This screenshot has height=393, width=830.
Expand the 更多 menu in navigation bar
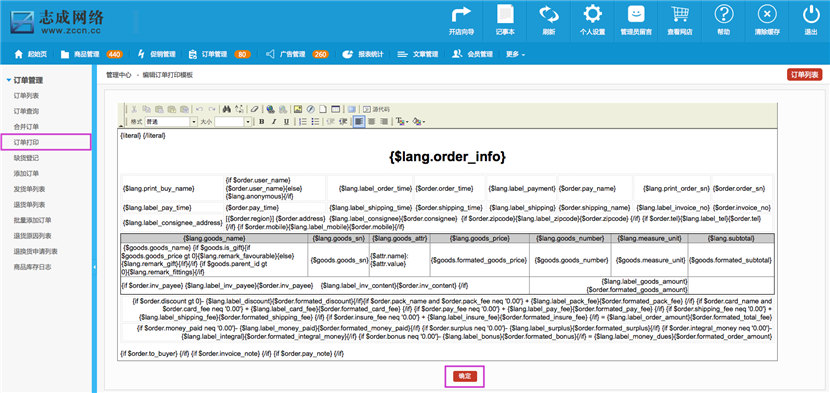pos(515,55)
